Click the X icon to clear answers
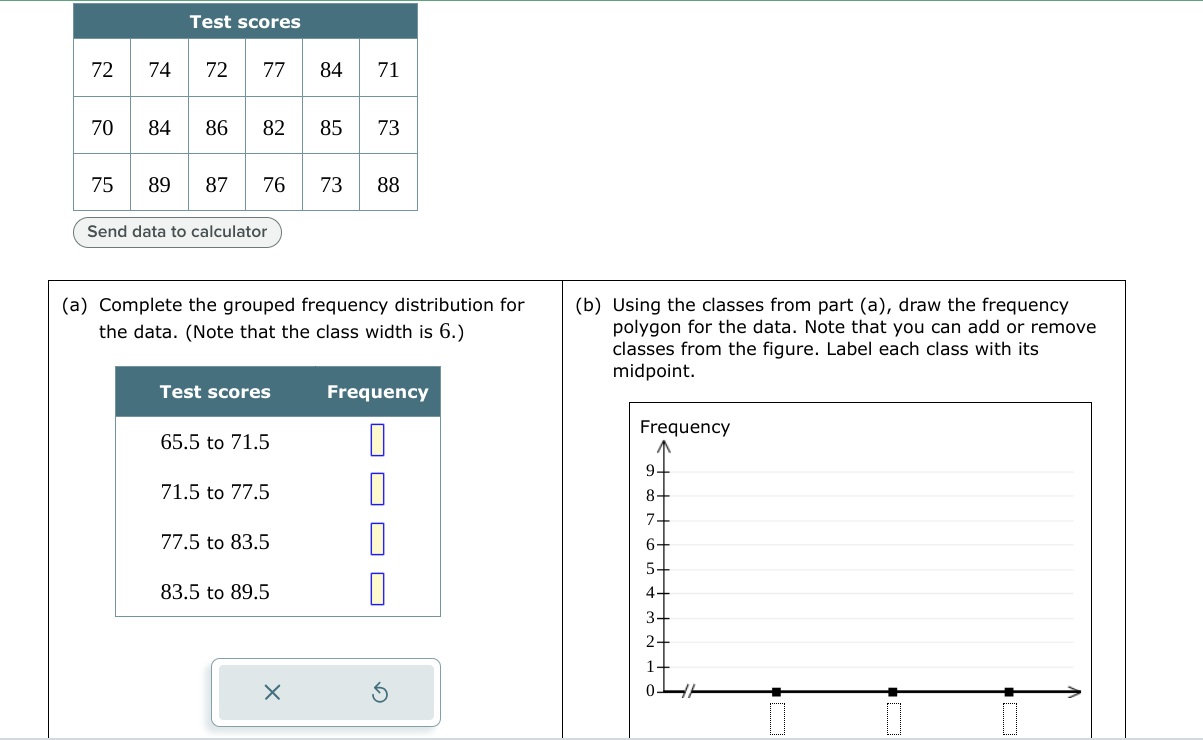This screenshot has height=740, width=1203. 271,691
